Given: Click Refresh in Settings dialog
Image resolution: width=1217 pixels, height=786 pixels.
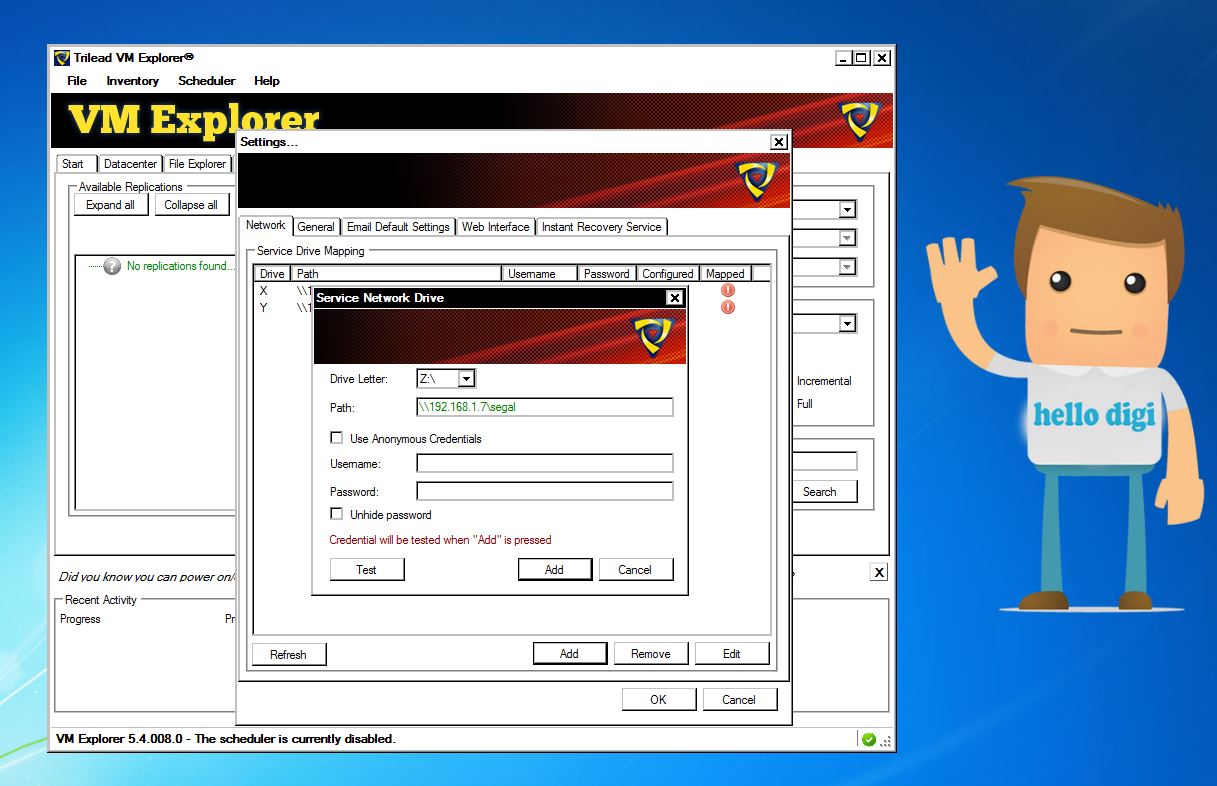Looking at the screenshot, I should [x=288, y=654].
